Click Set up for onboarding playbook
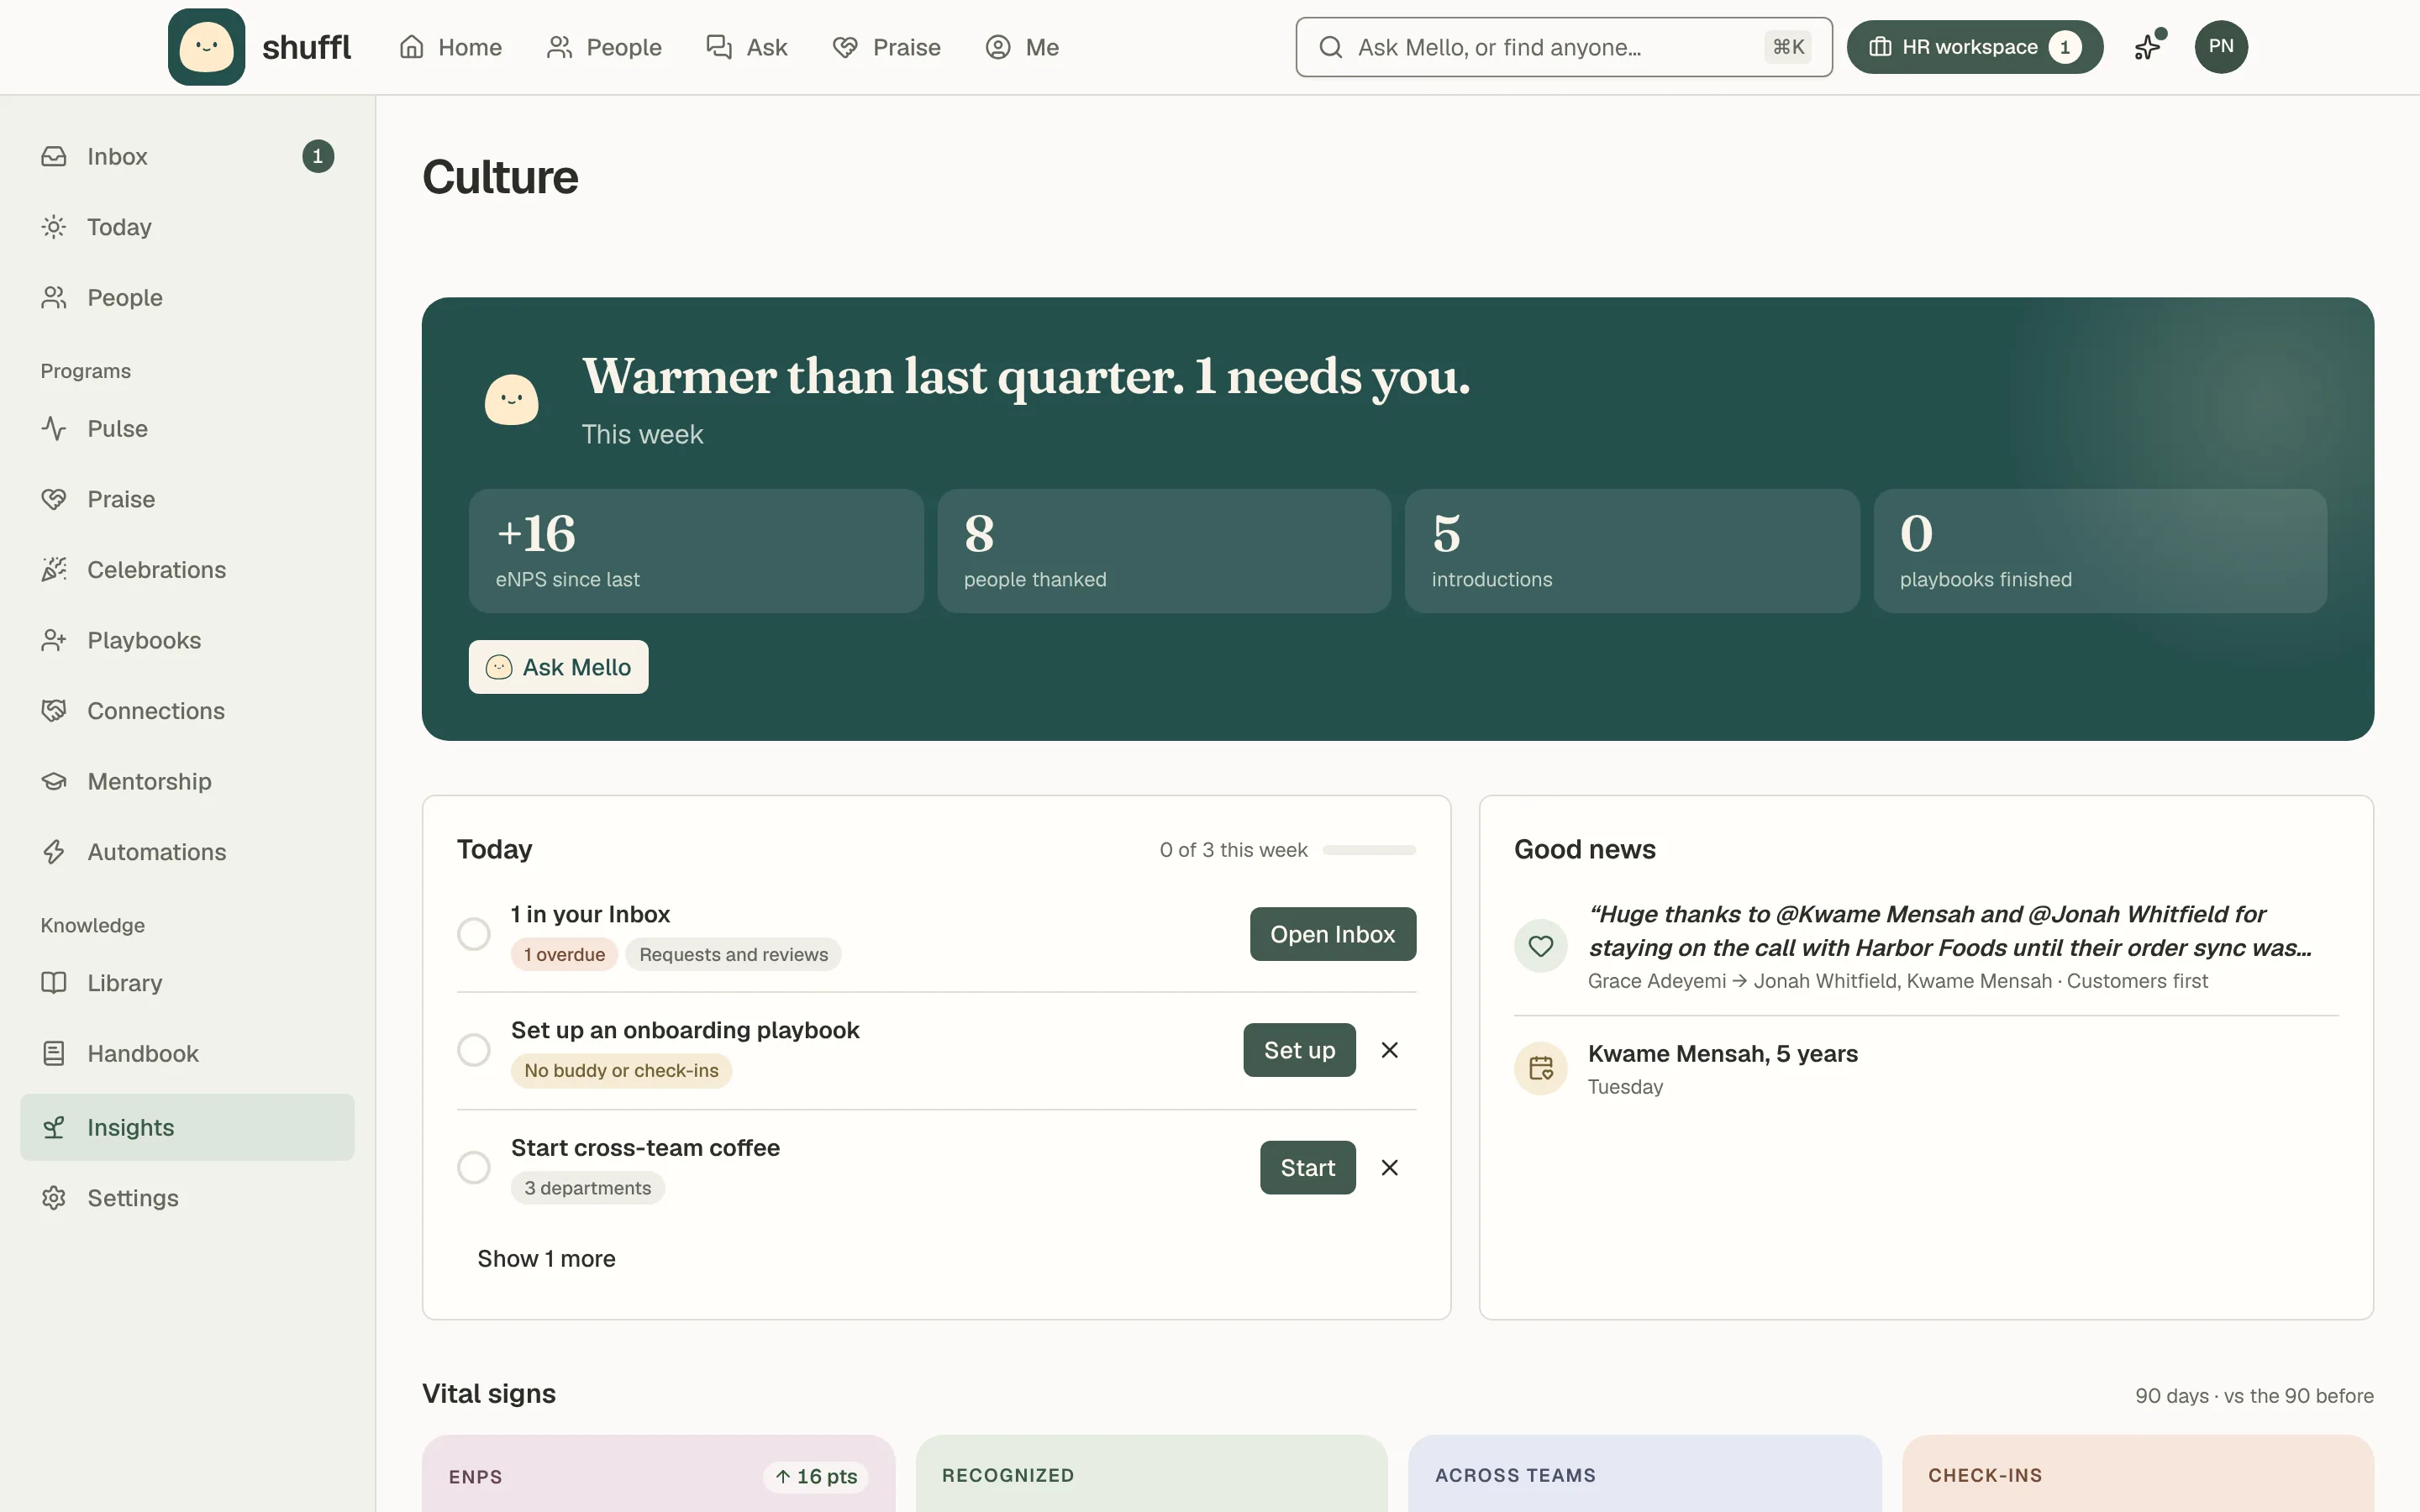This screenshot has width=2420, height=1512. 1299,1050
